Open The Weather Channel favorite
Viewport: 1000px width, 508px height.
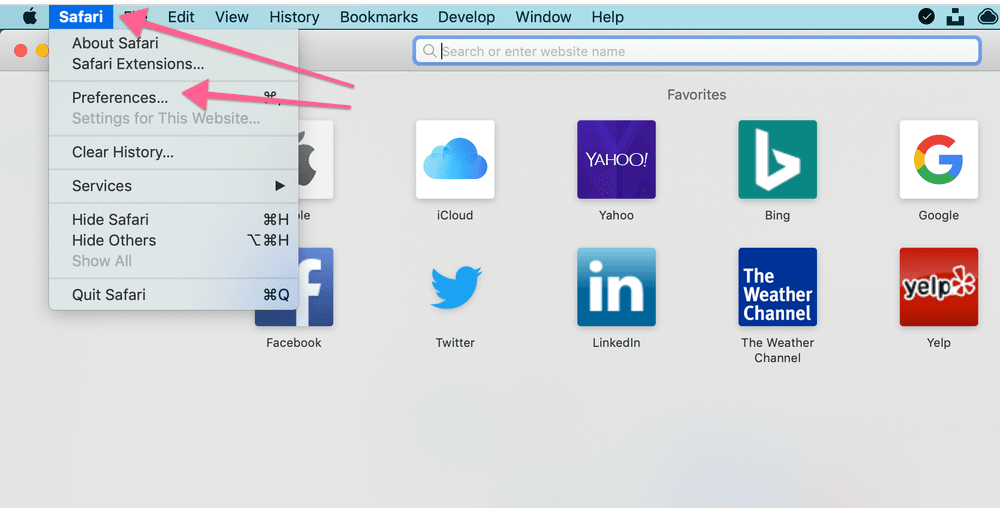click(x=777, y=287)
